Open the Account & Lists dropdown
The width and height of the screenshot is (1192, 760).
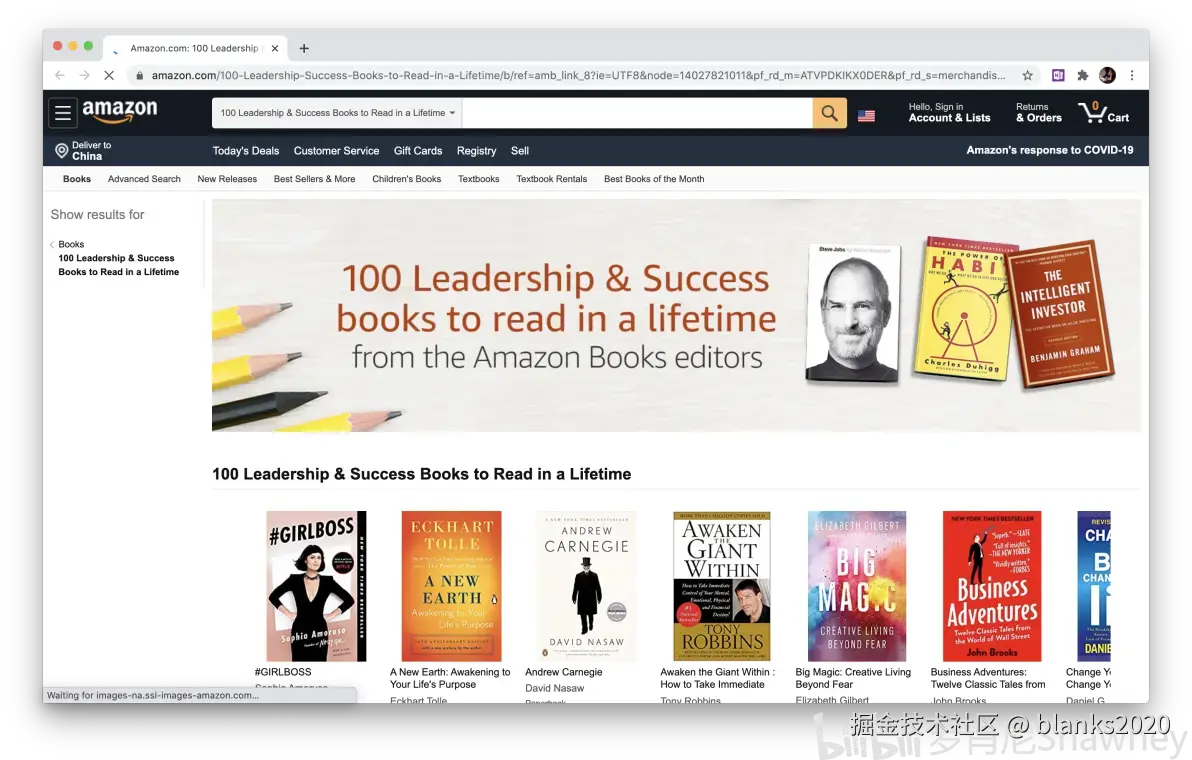coord(949,112)
